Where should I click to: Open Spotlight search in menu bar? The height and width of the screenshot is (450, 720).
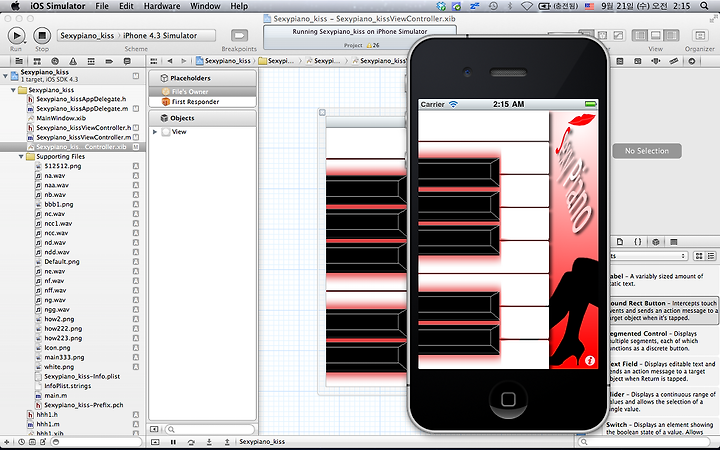coord(704,6)
